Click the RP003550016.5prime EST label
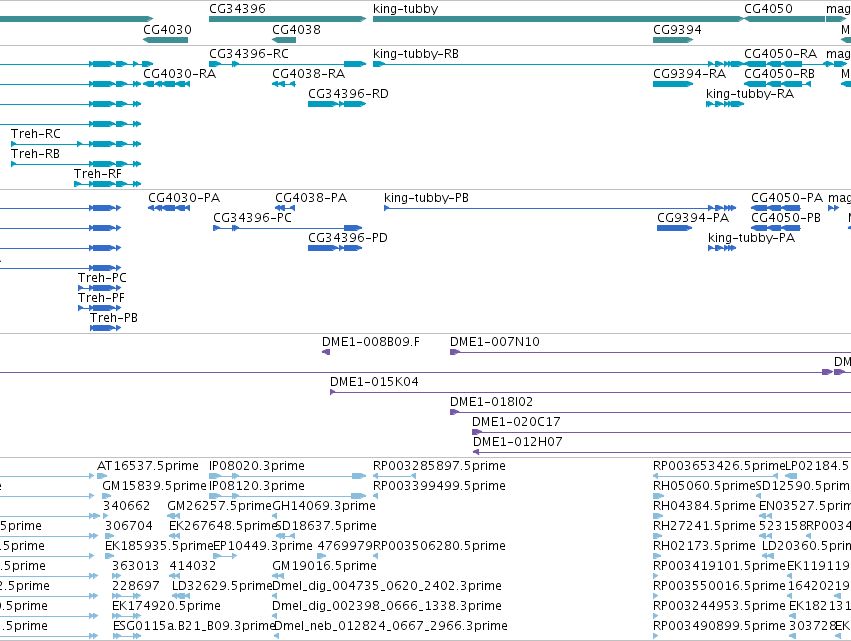Image resolution: width=851 pixels, height=641 pixels. click(719, 587)
